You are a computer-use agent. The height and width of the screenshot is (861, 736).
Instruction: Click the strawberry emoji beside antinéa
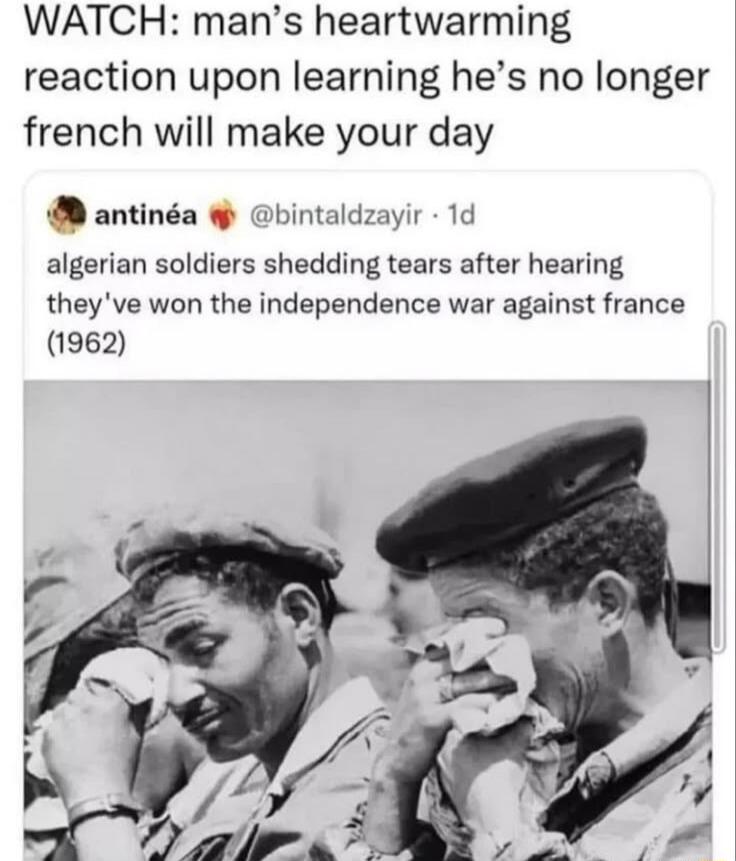coord(222,216)
